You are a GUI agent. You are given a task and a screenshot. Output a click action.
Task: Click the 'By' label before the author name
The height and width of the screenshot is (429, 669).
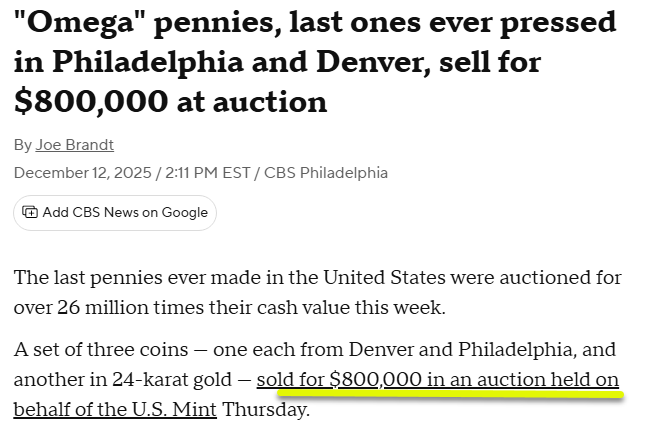23,145
